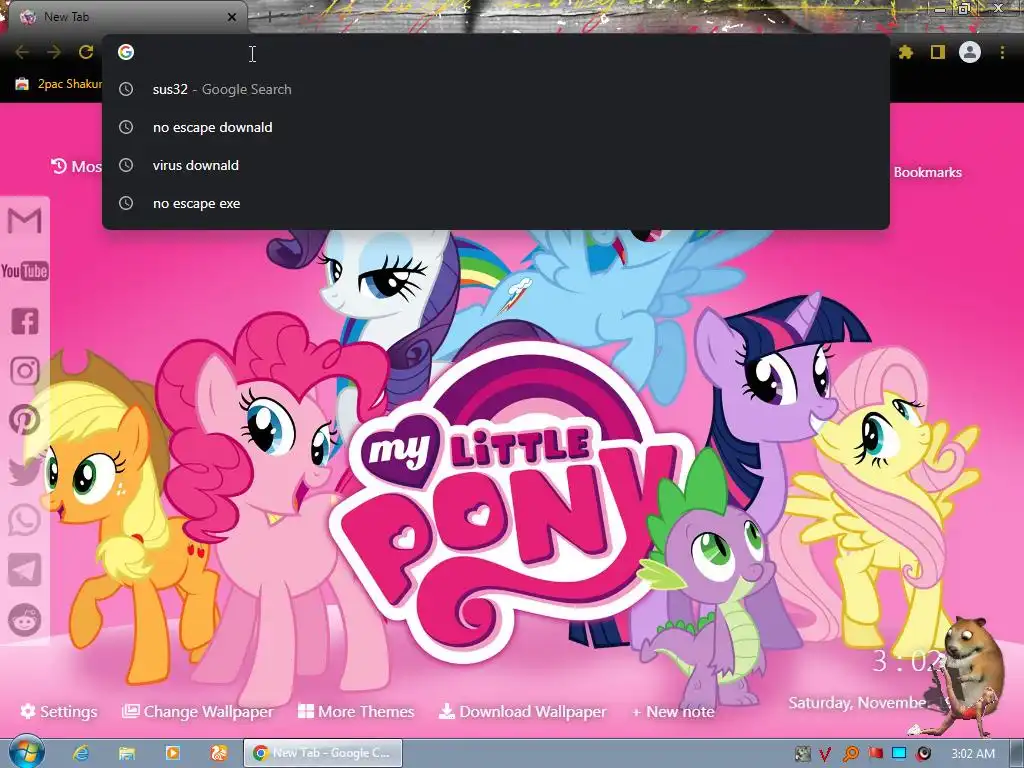Click the Chrome back arrow

[22, 52]
